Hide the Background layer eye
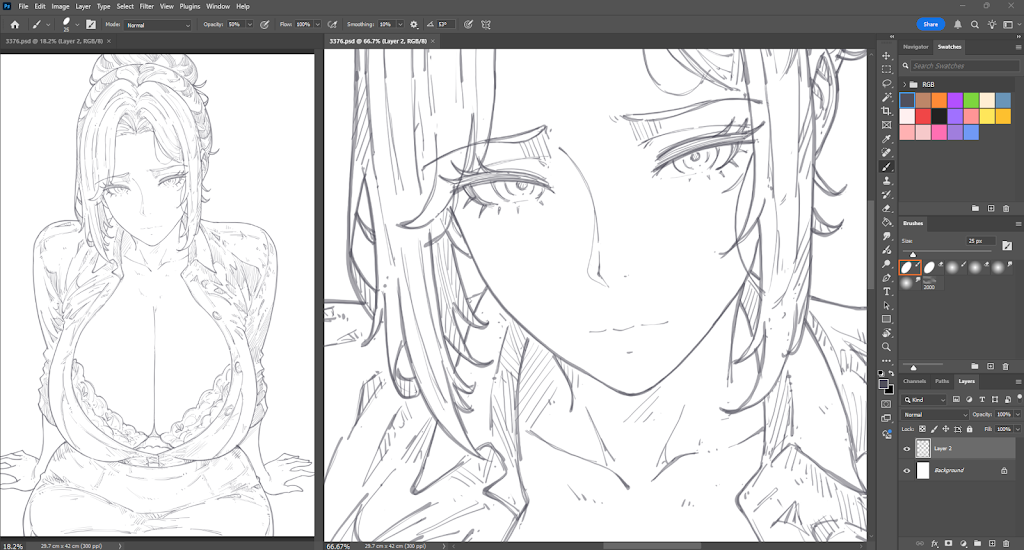Image resolution: width=1024 pixels, height=550 pixels. coord(906,470)
